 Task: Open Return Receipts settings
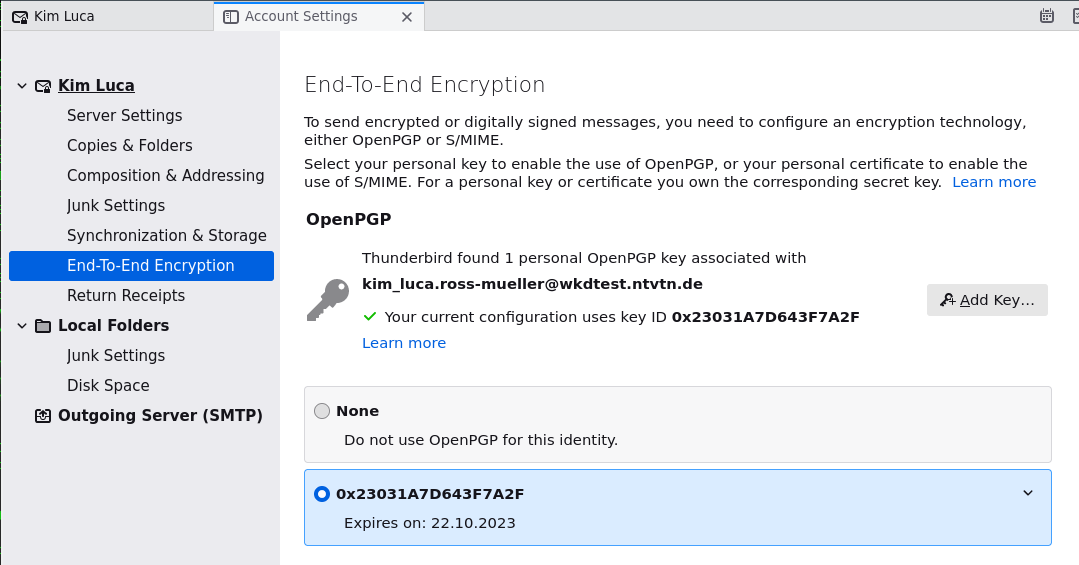[126, 296]
